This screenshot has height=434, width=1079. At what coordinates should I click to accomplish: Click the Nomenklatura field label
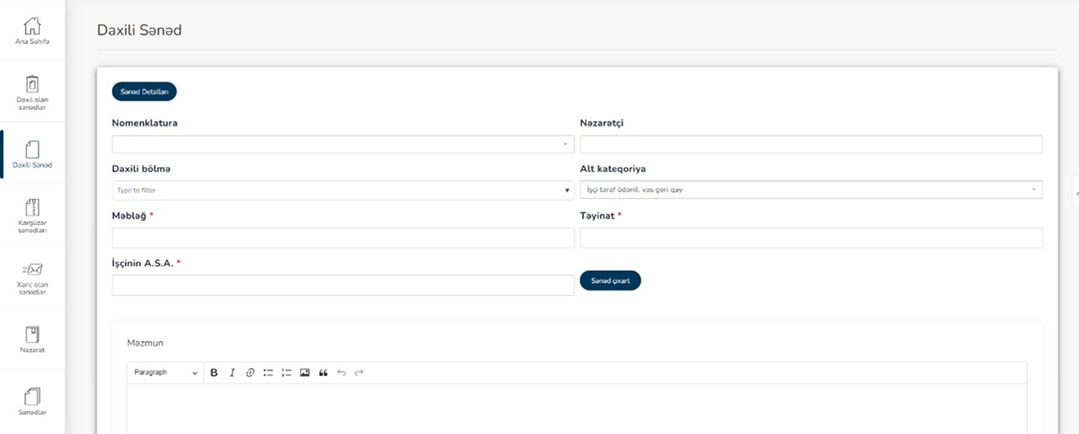(x=145, y=123)
